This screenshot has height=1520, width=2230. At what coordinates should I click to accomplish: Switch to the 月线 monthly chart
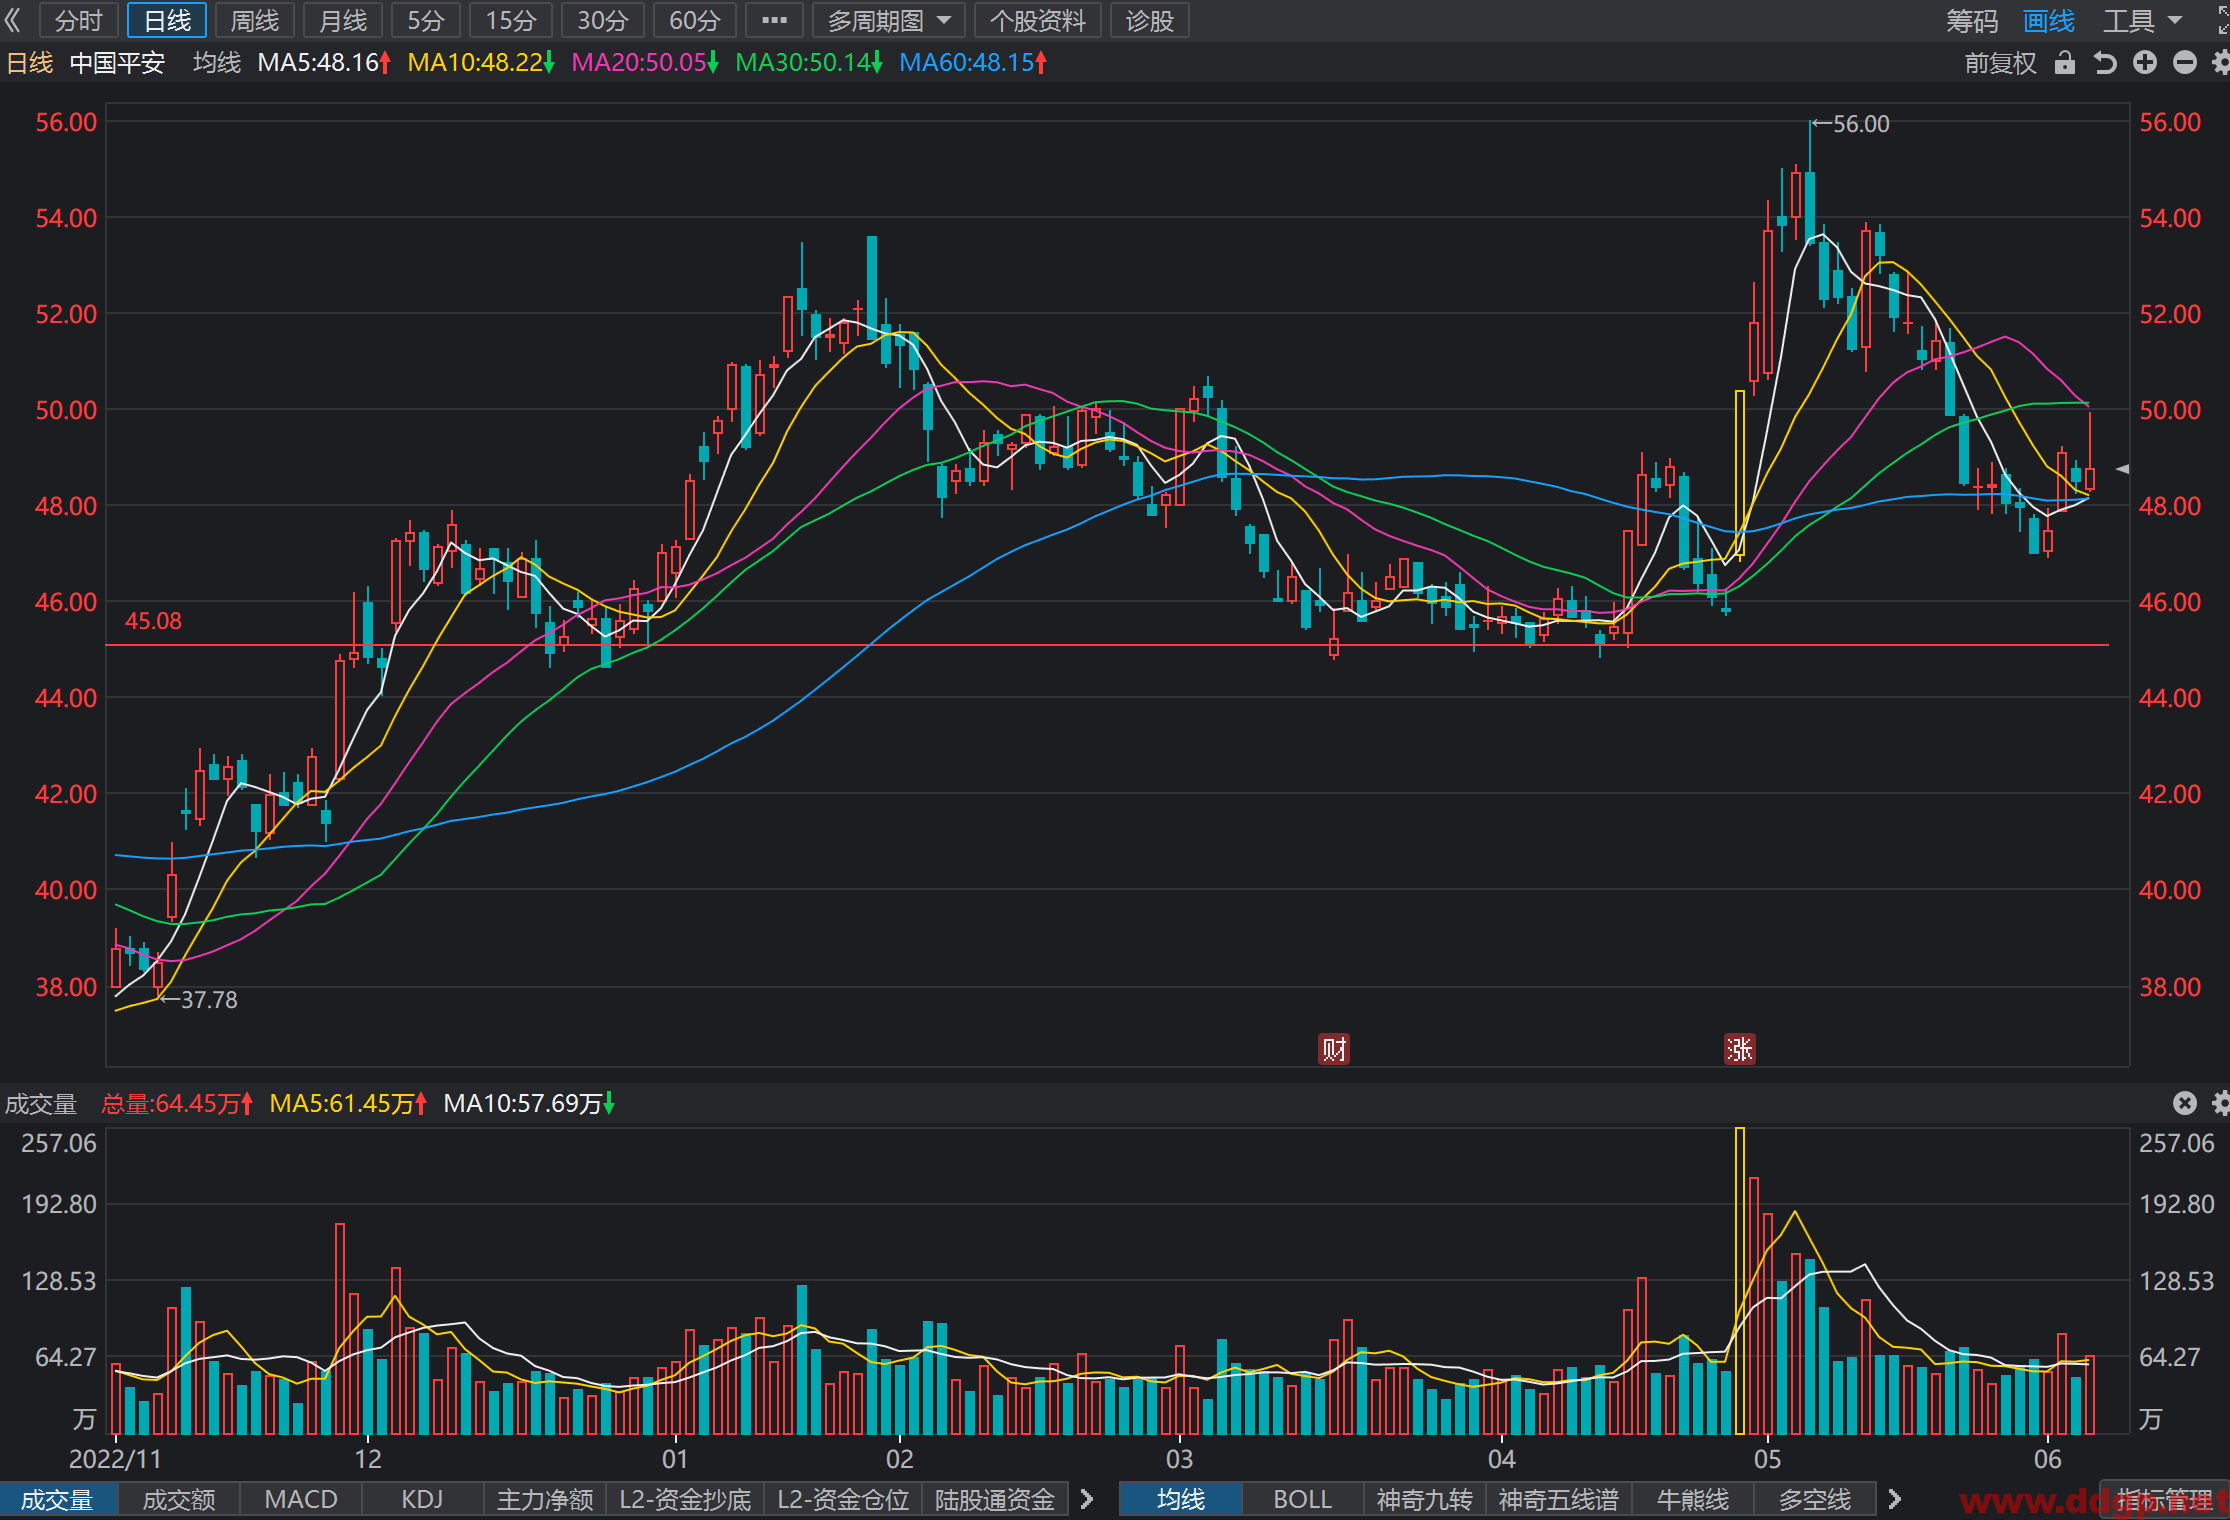click(x=343, y=20)
